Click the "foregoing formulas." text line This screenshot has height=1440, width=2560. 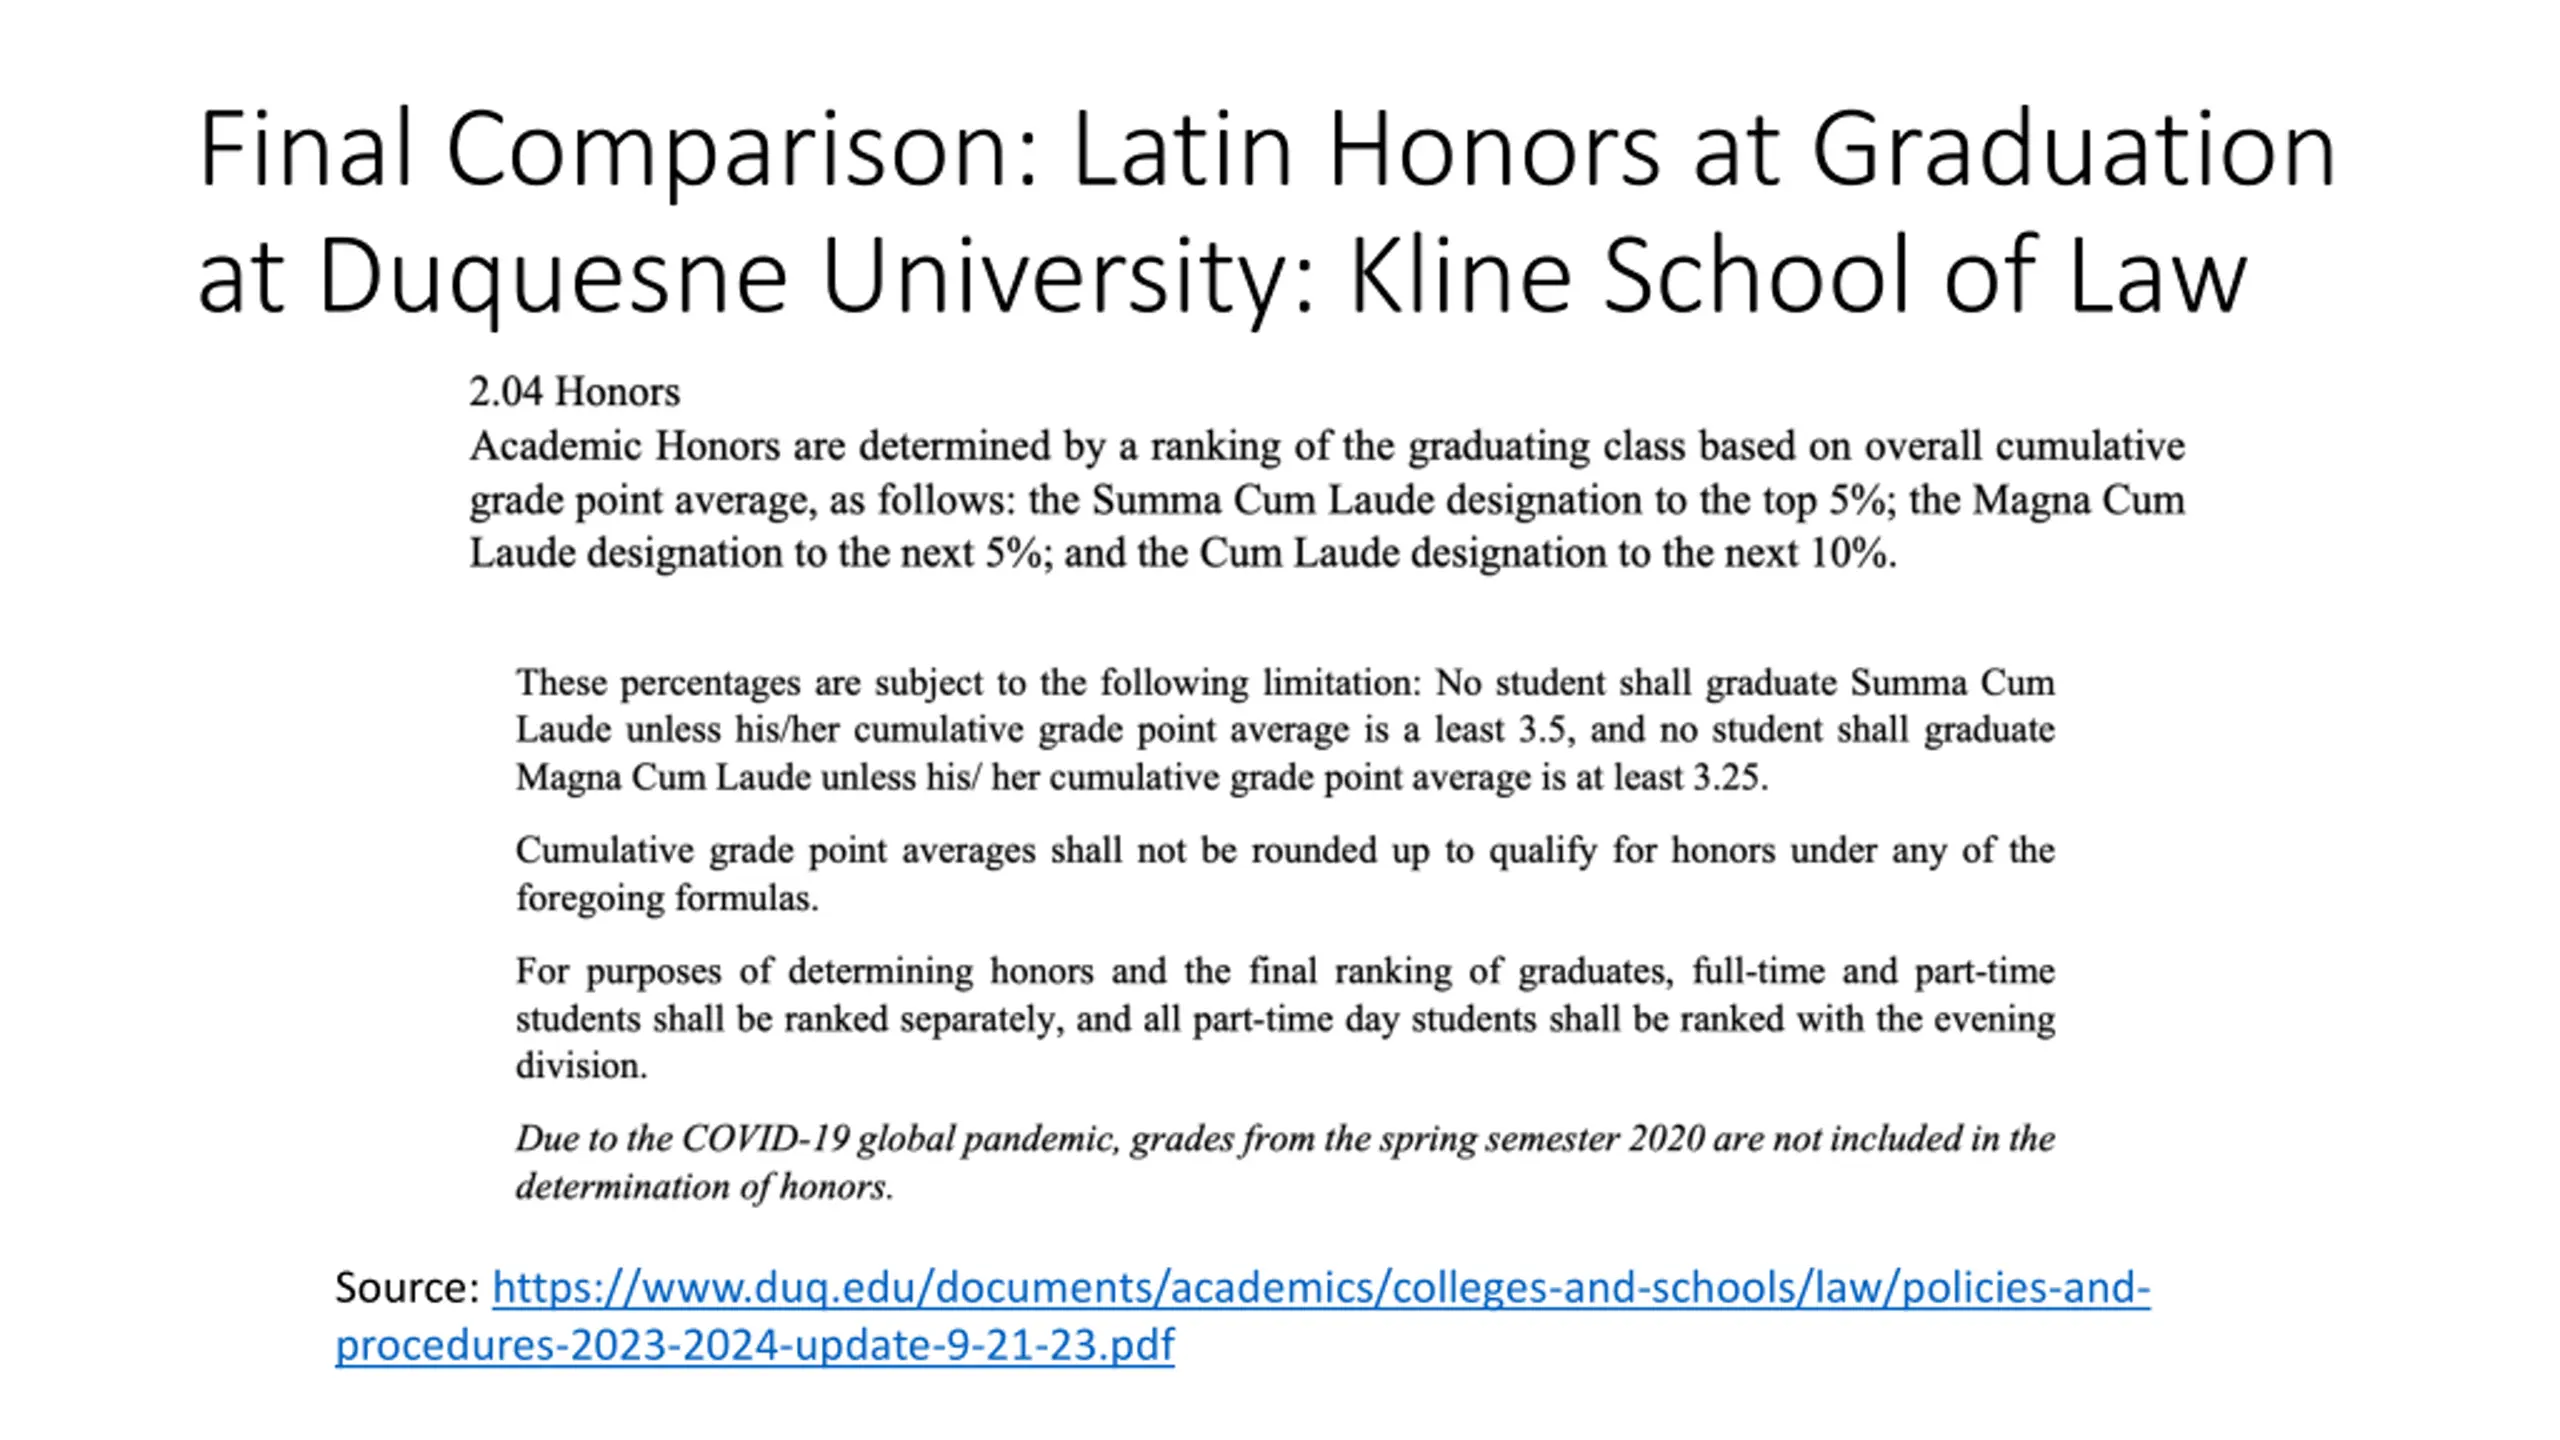click(x=667, y=898)
